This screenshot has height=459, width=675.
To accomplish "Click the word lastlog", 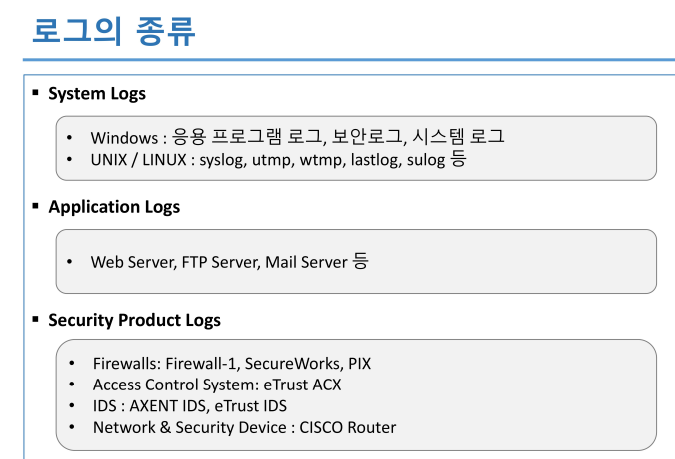I will click(375, 160).
